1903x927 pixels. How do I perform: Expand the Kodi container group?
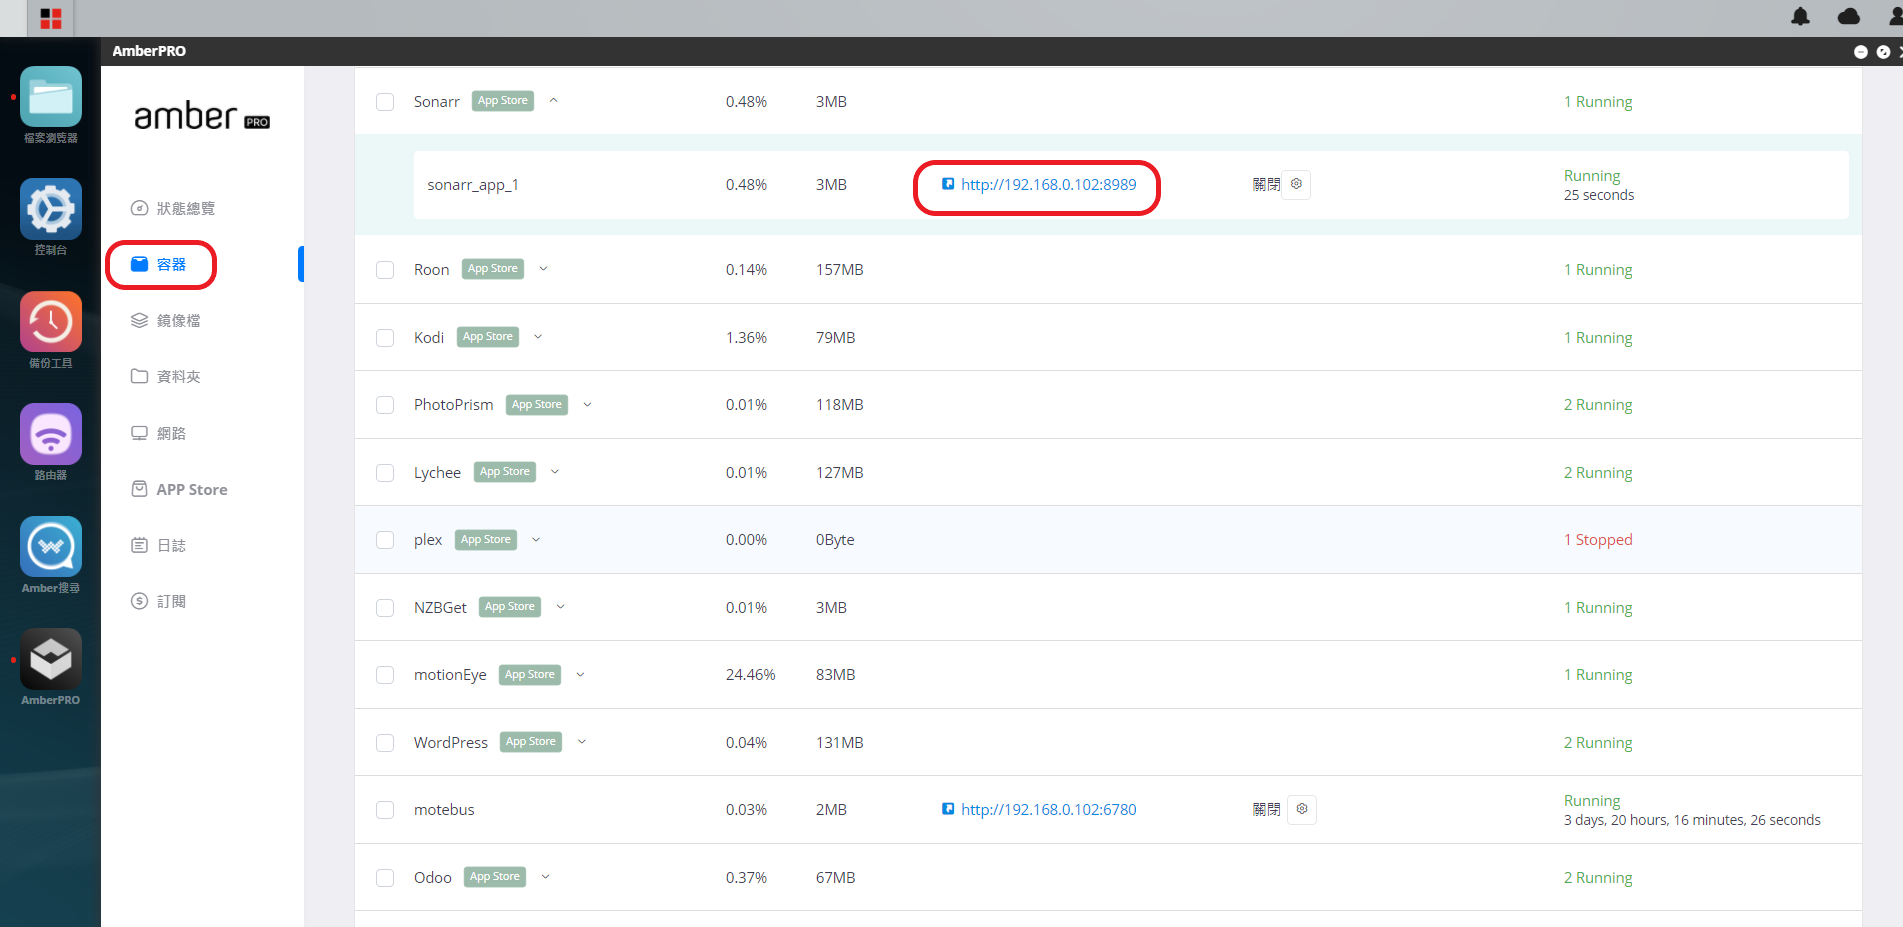(x=538, y=336)
